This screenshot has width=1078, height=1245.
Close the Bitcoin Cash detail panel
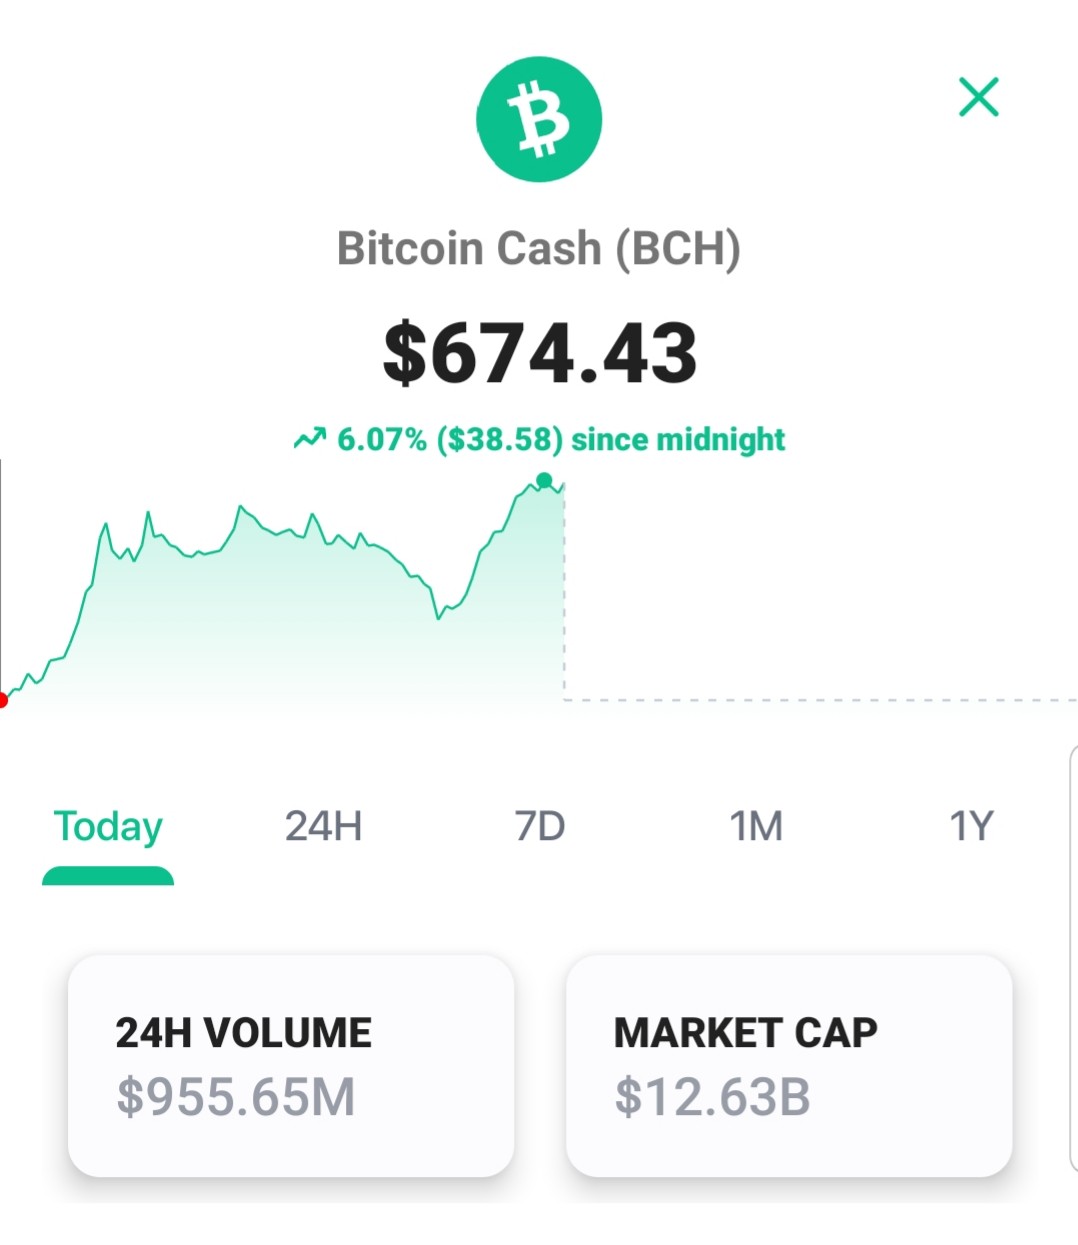click(978, 97)
